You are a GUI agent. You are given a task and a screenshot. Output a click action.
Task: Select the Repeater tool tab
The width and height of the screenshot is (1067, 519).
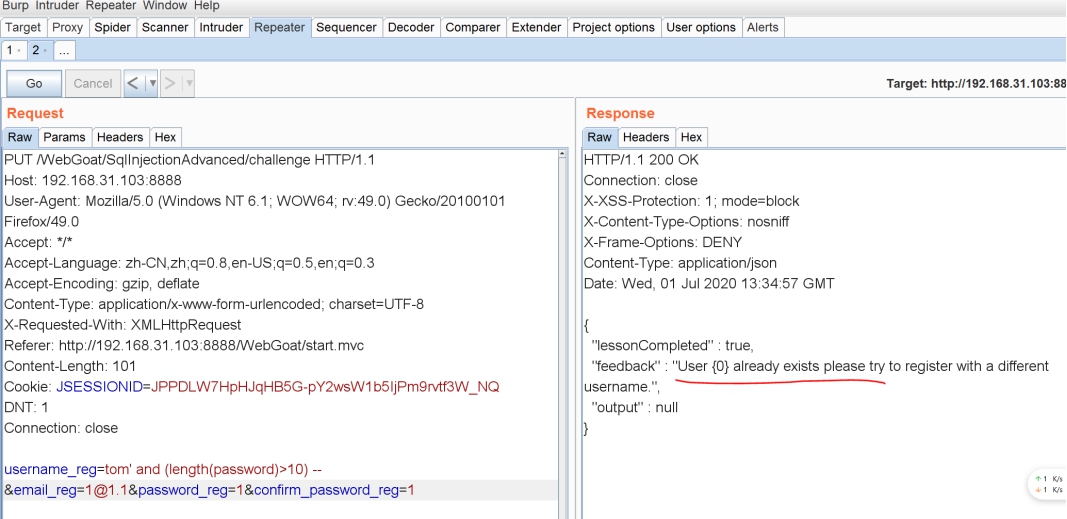pos(280,27)
